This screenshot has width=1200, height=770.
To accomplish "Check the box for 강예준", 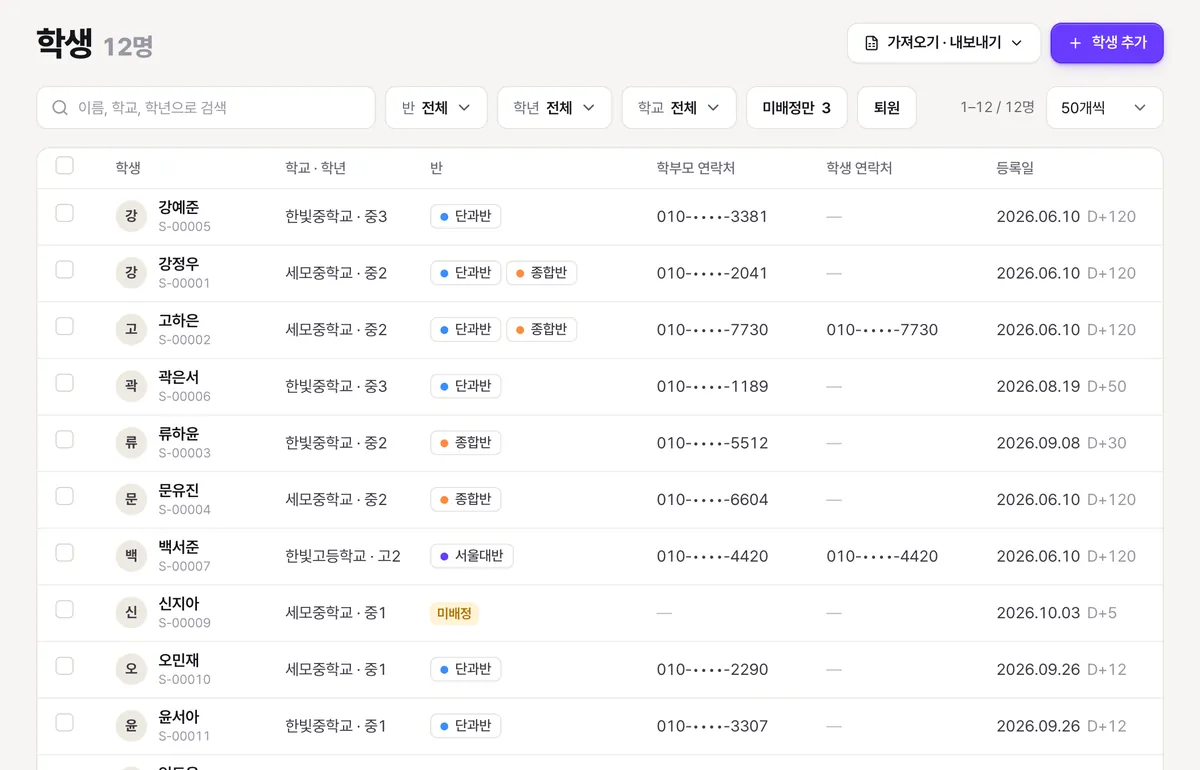I will click(x=64, y=213).
